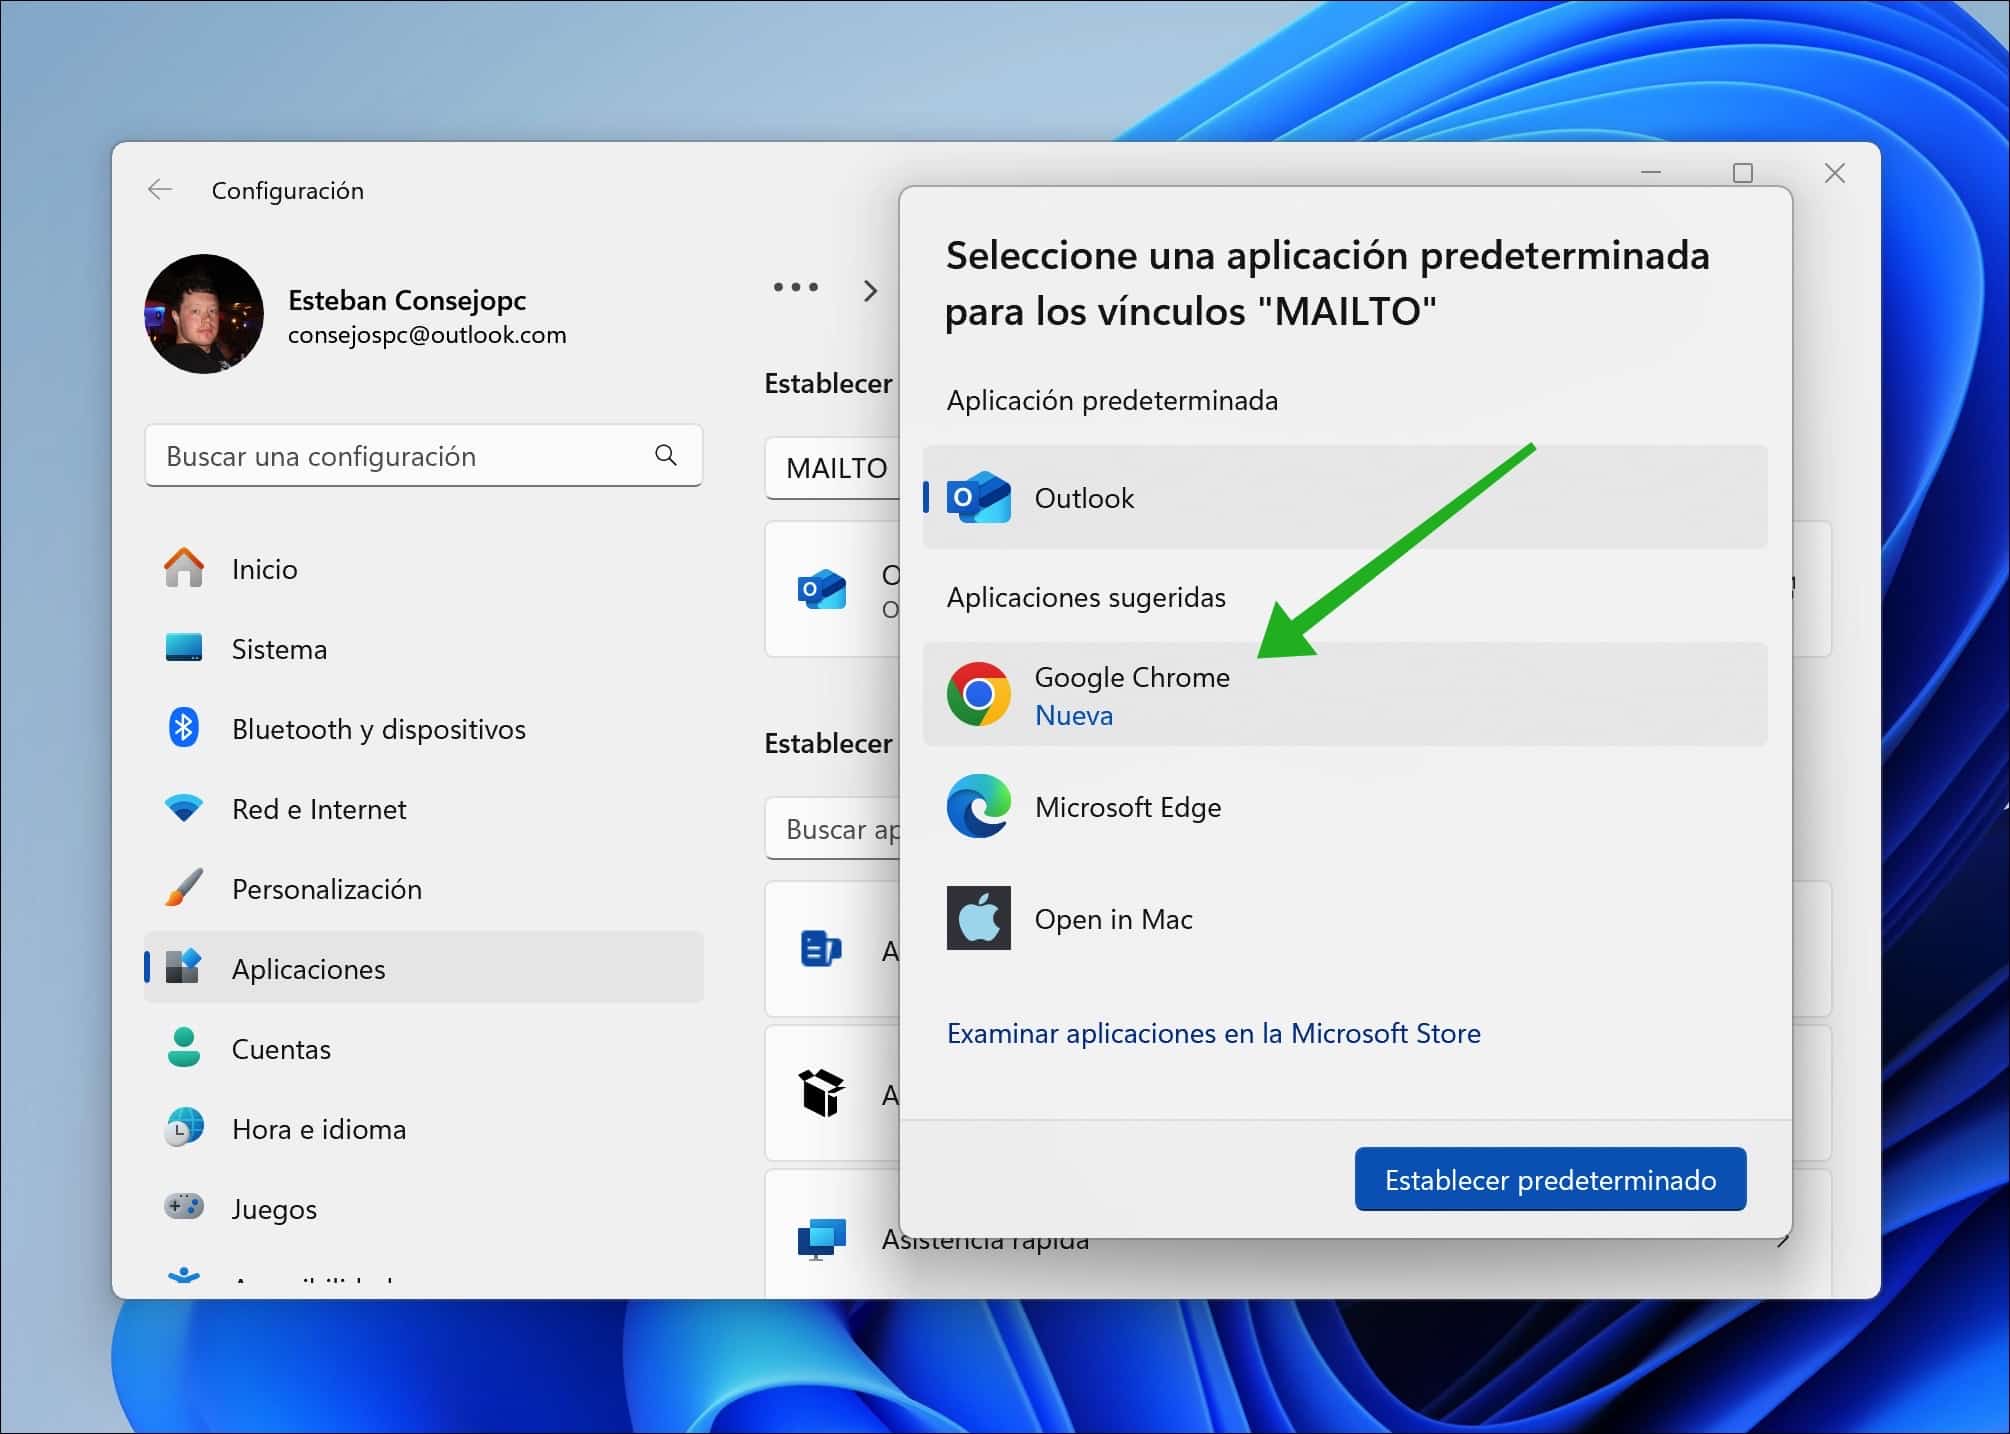Image resolution: width=2010 pixels, height=1434 pixels.
Task: Switch to Hora e idioma section
Action: coord(318,1128)
